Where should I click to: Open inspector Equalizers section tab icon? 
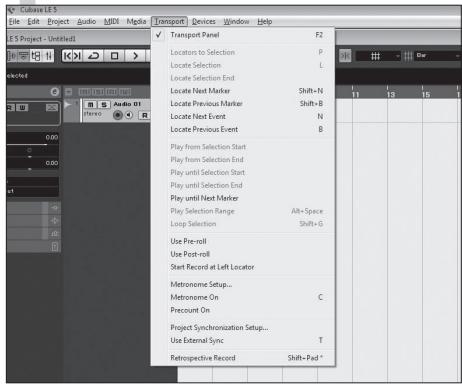click(x=55, y=221)
